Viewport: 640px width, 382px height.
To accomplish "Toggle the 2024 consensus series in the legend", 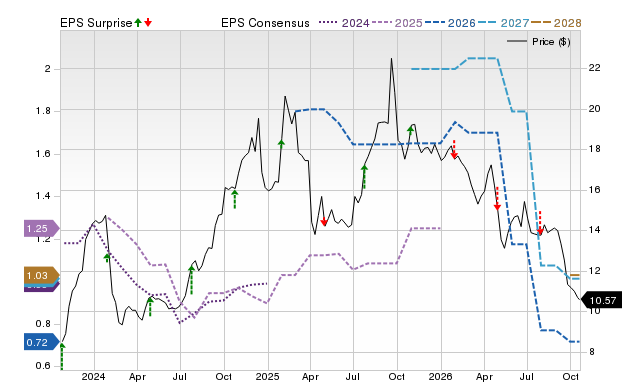I will pyautogui.click(x=344, y=23).
